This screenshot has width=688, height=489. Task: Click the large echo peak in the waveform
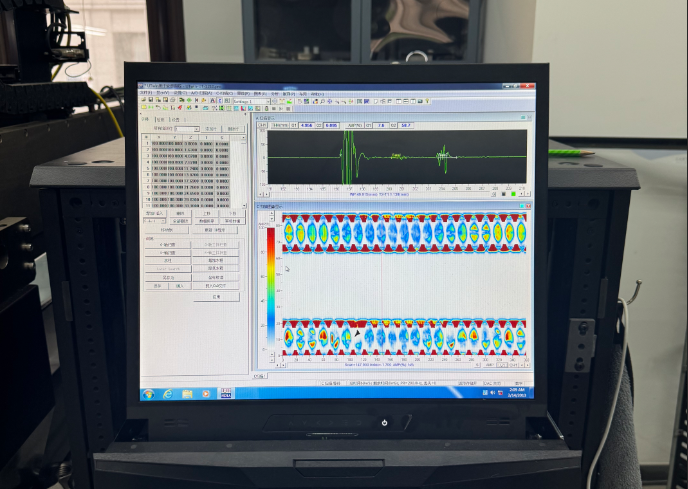(x=350, y=157)
